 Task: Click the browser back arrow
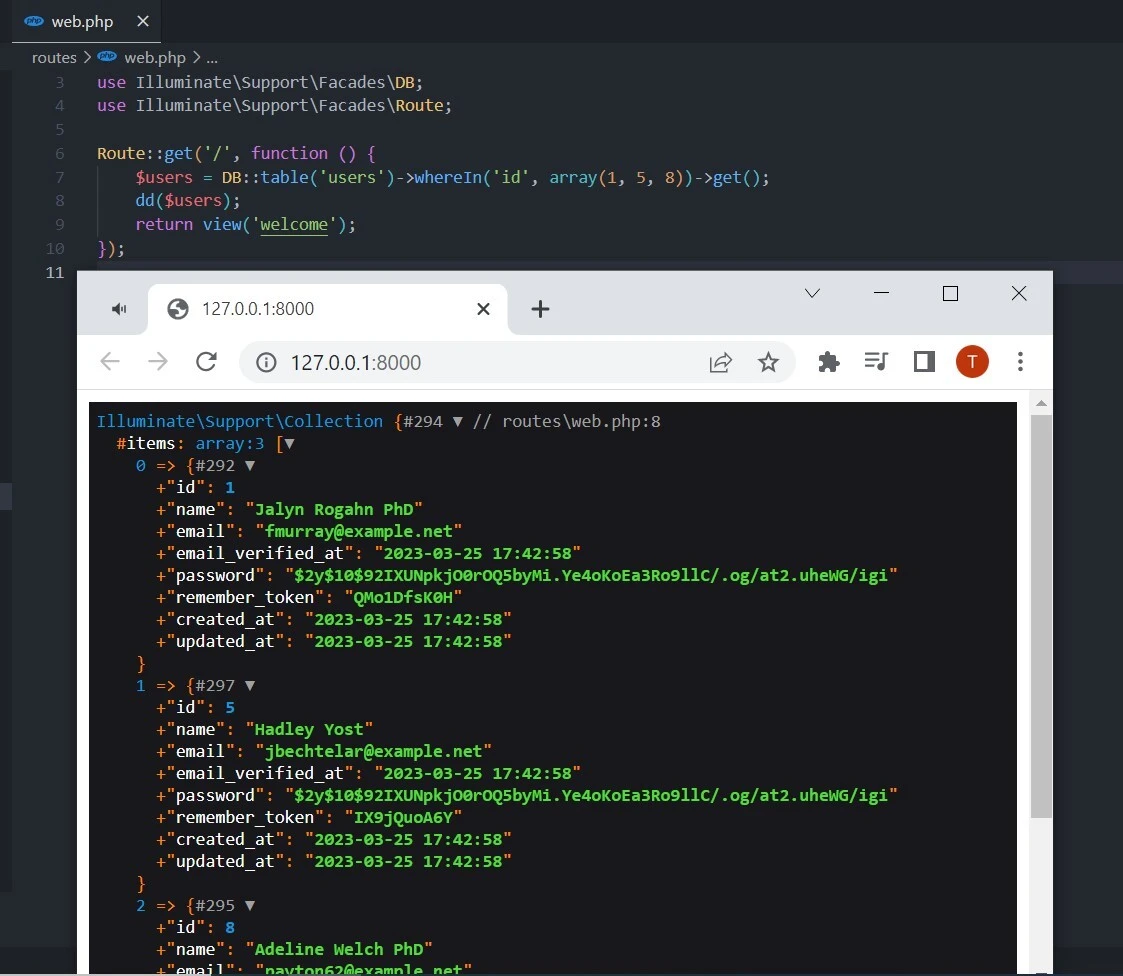click(110, 362)
